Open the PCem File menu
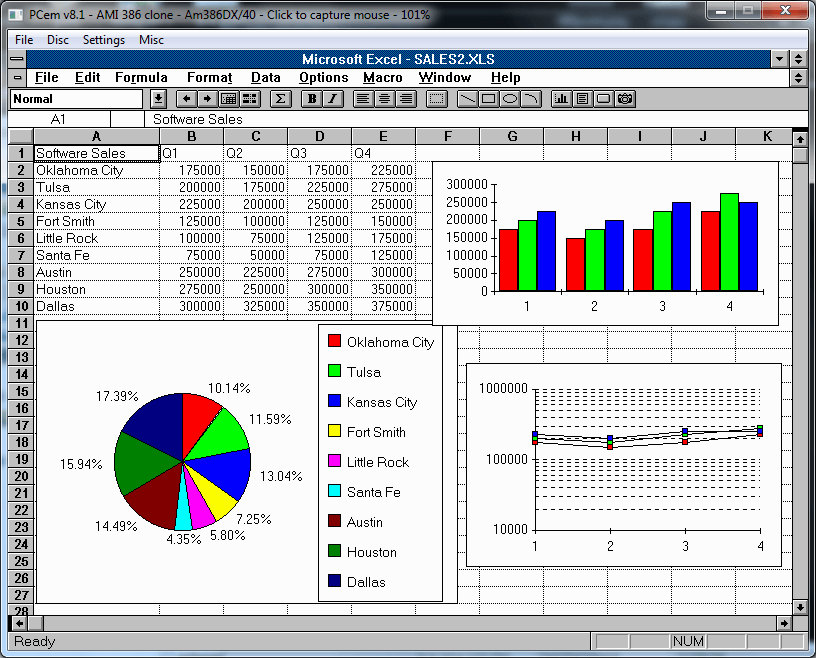Screen dimensions: 816x658 (24, 40)
